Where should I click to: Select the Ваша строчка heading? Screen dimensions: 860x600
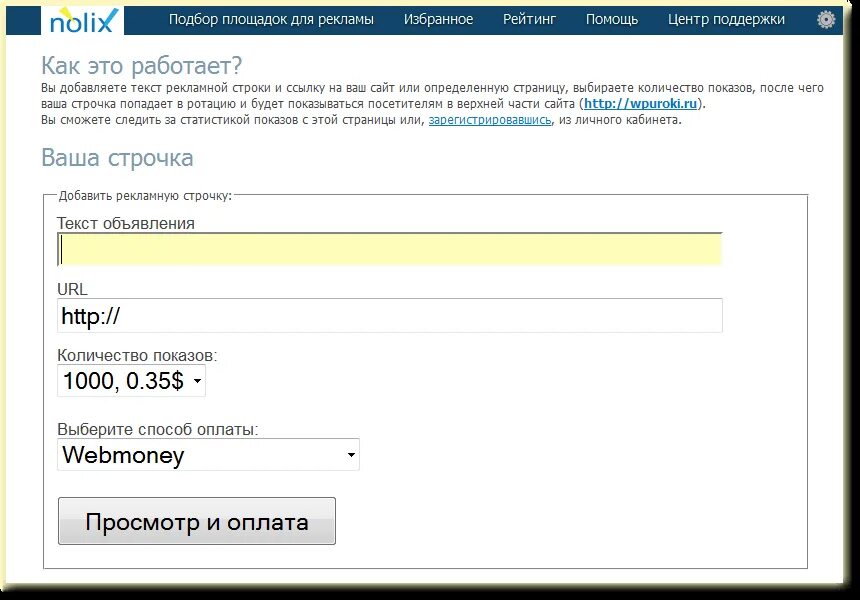pyautogui.click(x=117, y=158)
